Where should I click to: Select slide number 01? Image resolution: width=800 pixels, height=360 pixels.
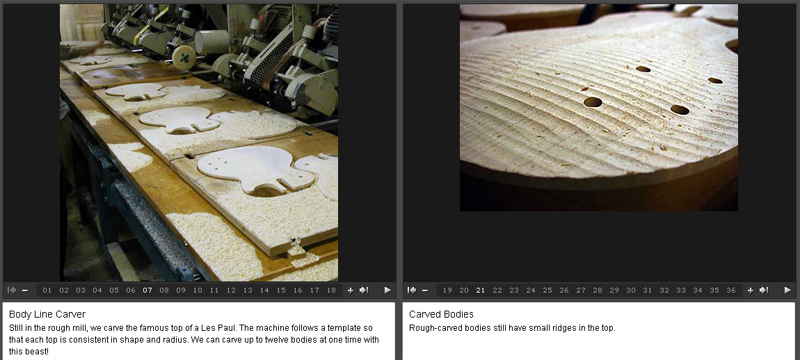pos(47,290)
